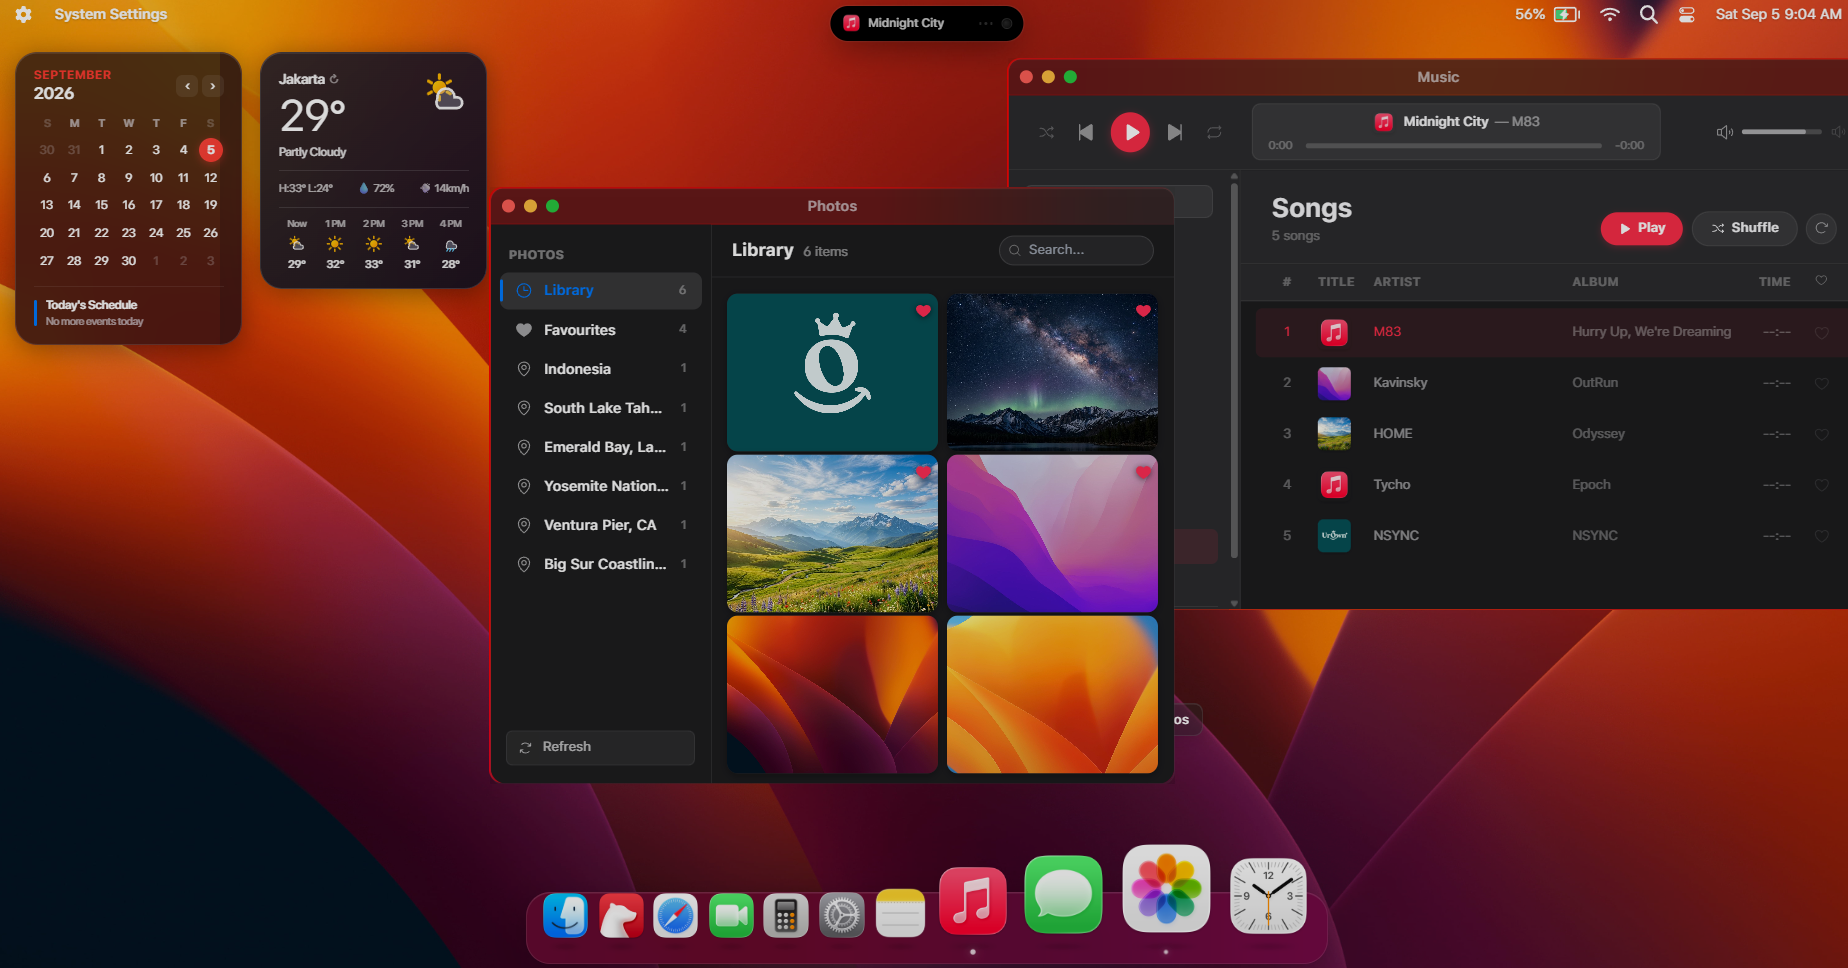Open the Wi-Fi menu bar icon
1848x968 pixels.
[1610, 14]
